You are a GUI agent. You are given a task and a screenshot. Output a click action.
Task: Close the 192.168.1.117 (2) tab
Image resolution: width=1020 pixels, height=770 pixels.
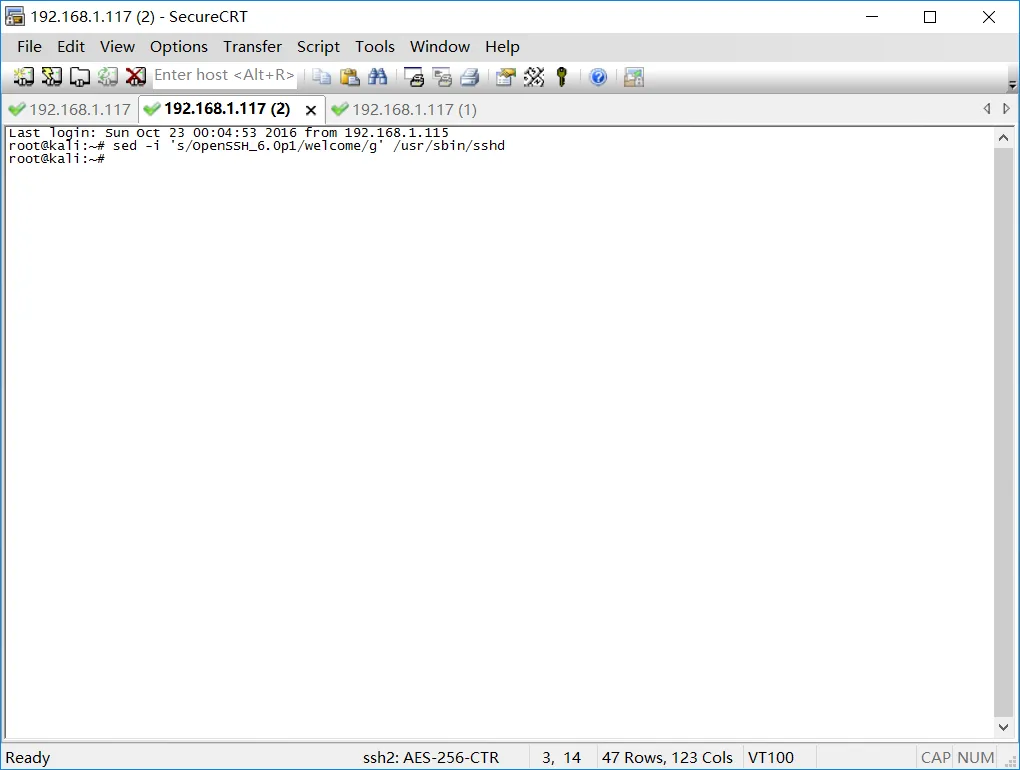click(x=311, y=110)
